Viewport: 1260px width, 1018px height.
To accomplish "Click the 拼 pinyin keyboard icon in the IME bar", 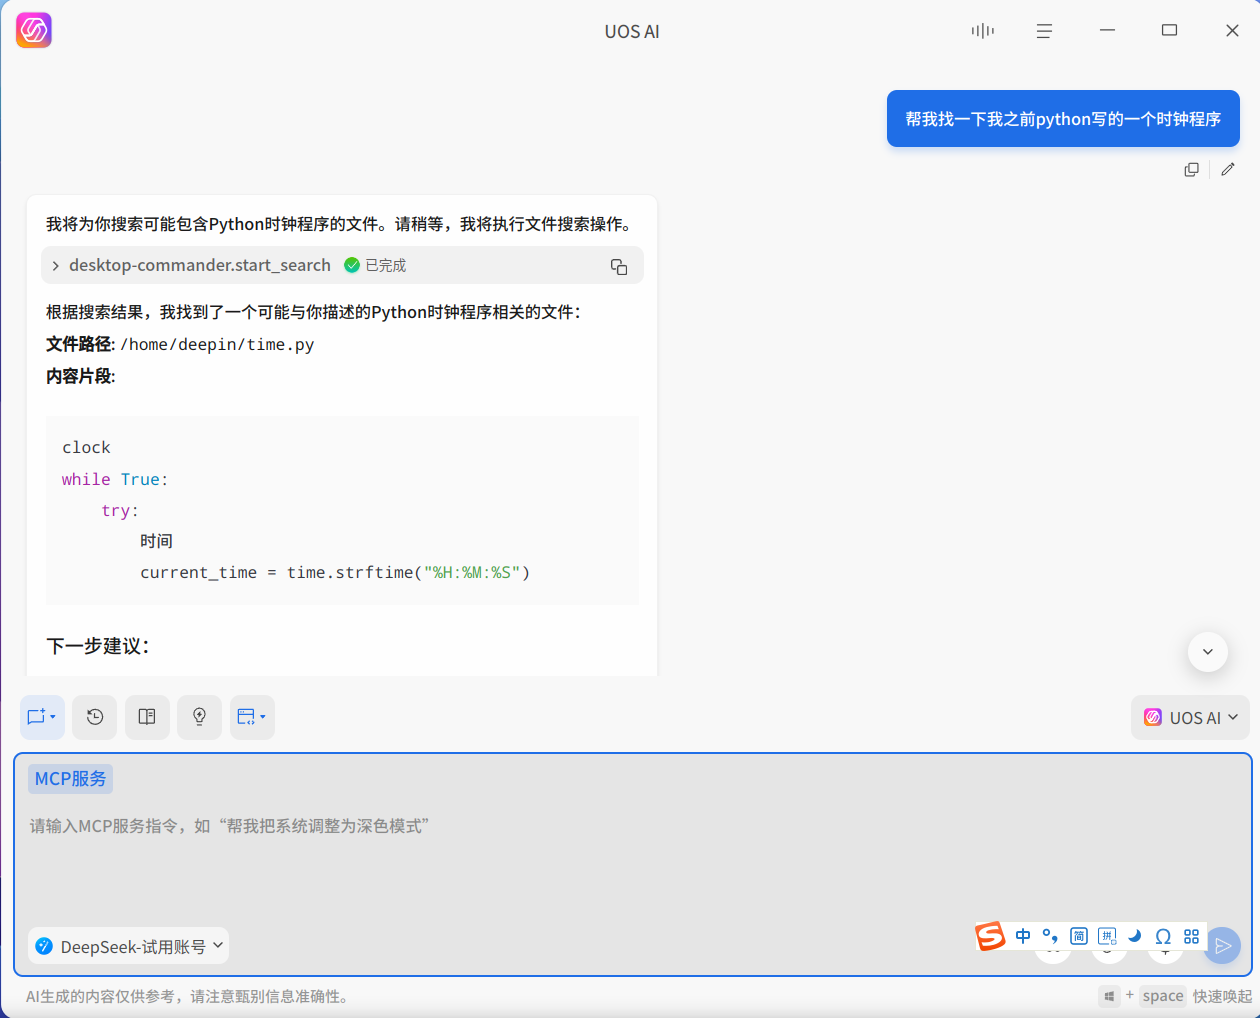I will [1107, 936].
